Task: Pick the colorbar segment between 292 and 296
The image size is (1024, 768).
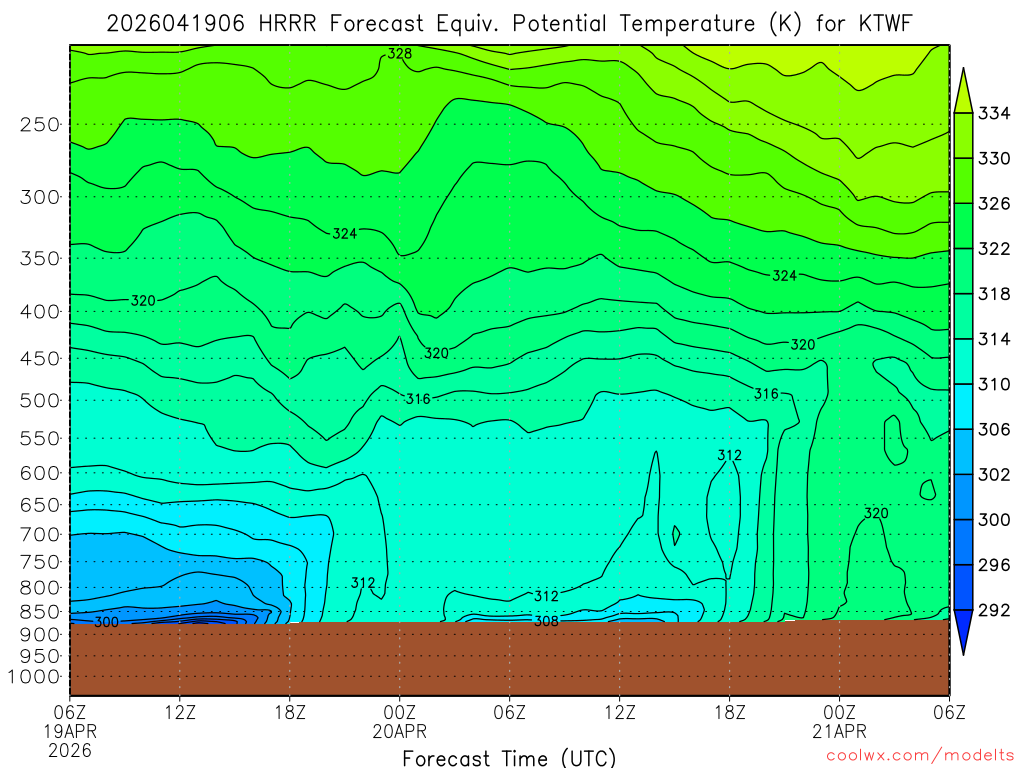Action: (963, 587)
